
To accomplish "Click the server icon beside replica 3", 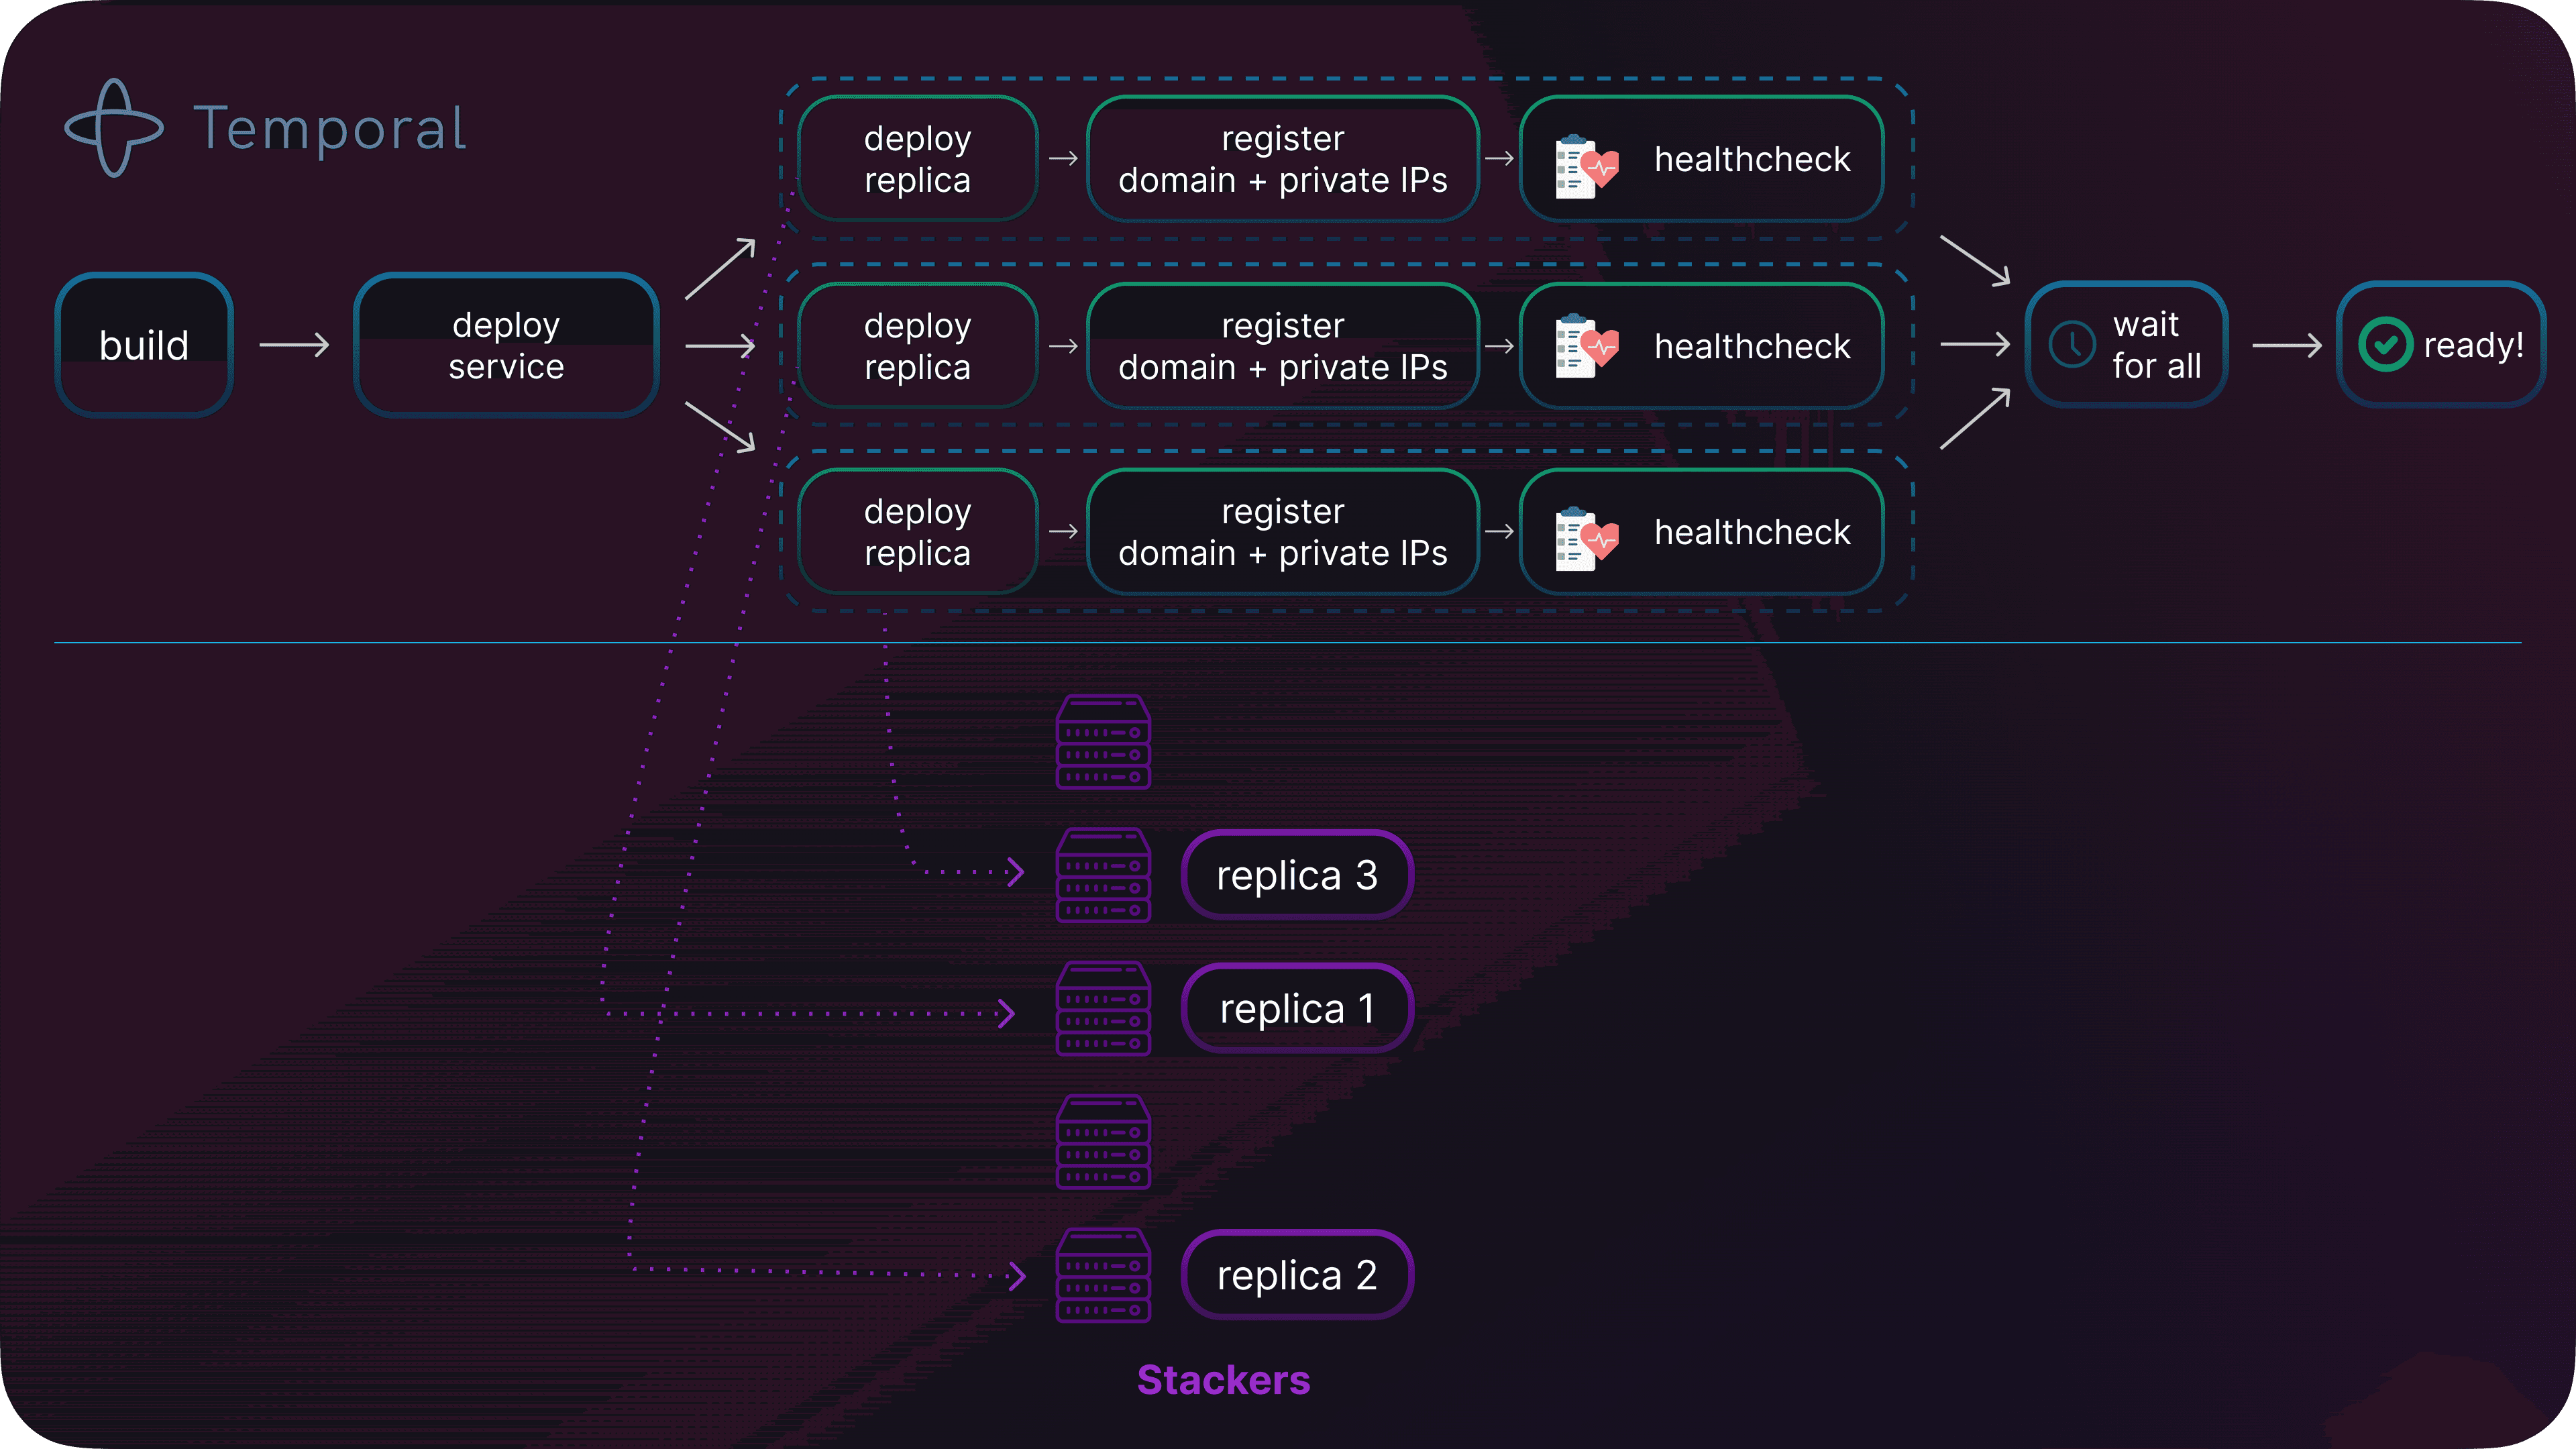I will click(x=1103, y=875).
